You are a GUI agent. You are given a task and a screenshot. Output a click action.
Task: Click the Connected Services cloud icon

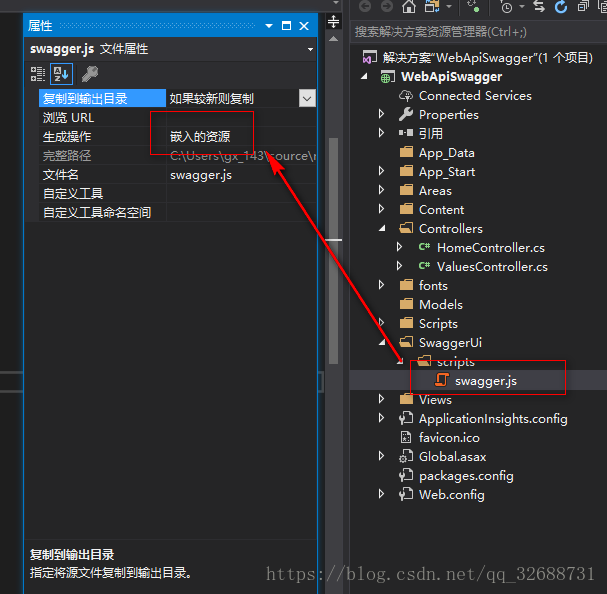tap(406, 96)
